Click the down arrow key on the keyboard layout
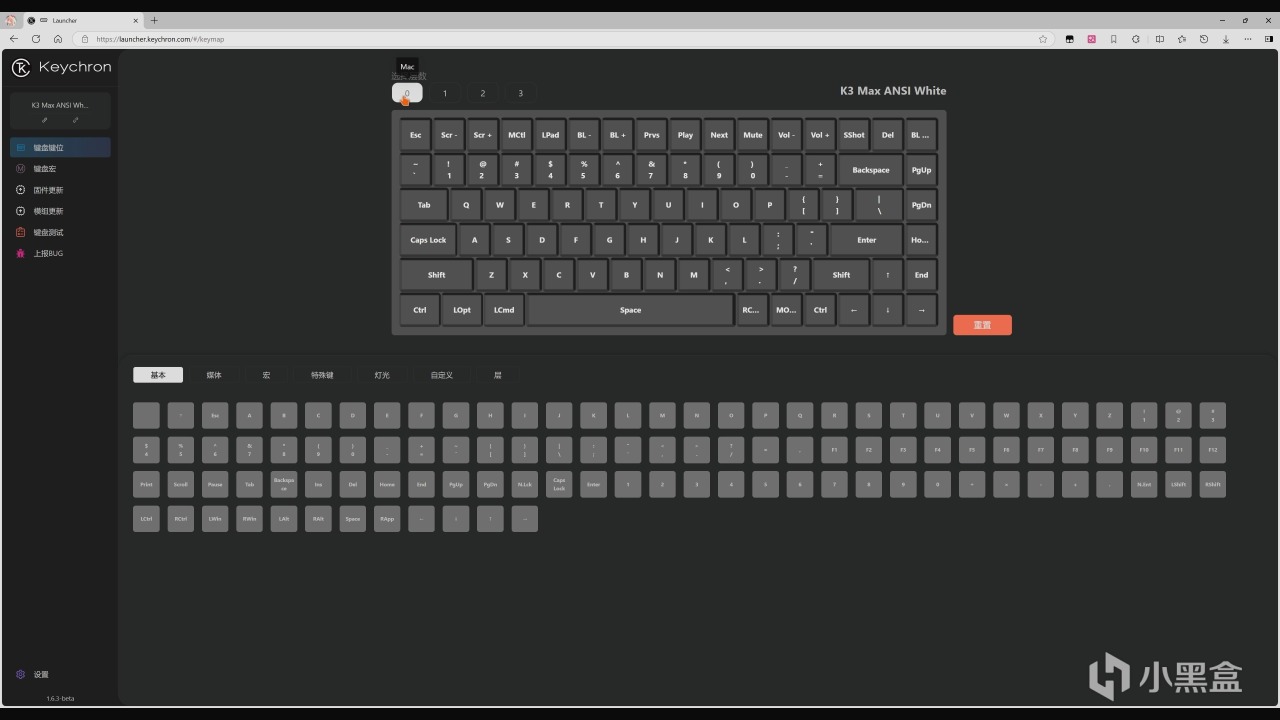The width and height of the screenshot is (1280, 720). (x=887, y=310)
